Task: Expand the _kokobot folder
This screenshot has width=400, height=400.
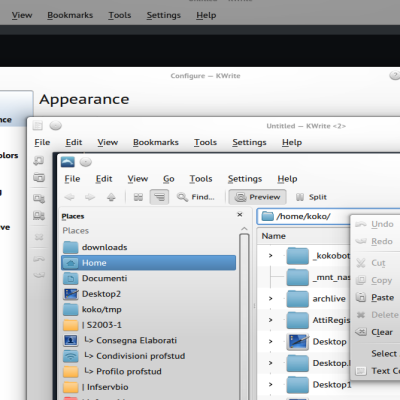Action: coord(271,256)
